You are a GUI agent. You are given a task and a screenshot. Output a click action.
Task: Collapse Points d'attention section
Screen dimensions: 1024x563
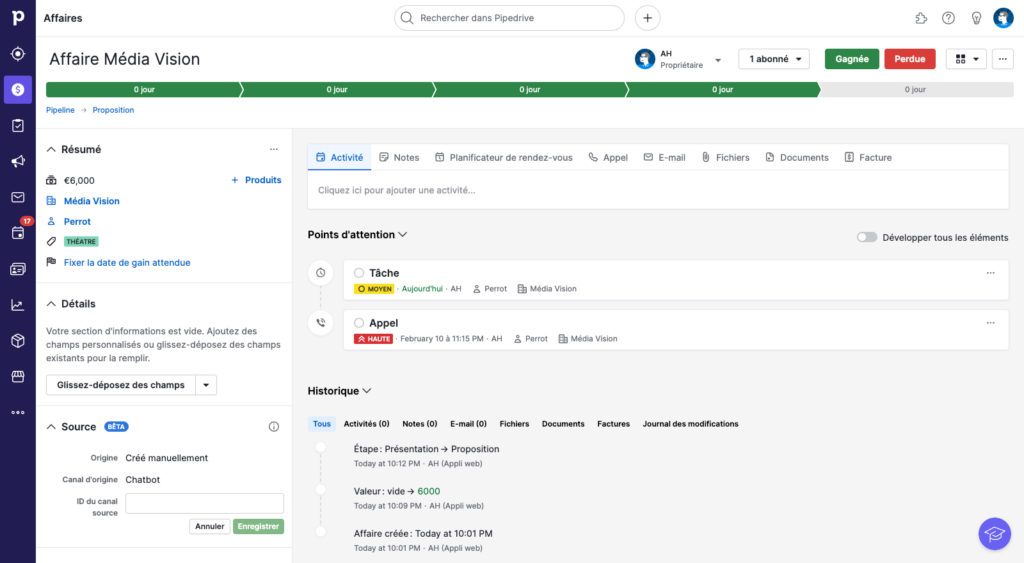click(x=403, y=234)
